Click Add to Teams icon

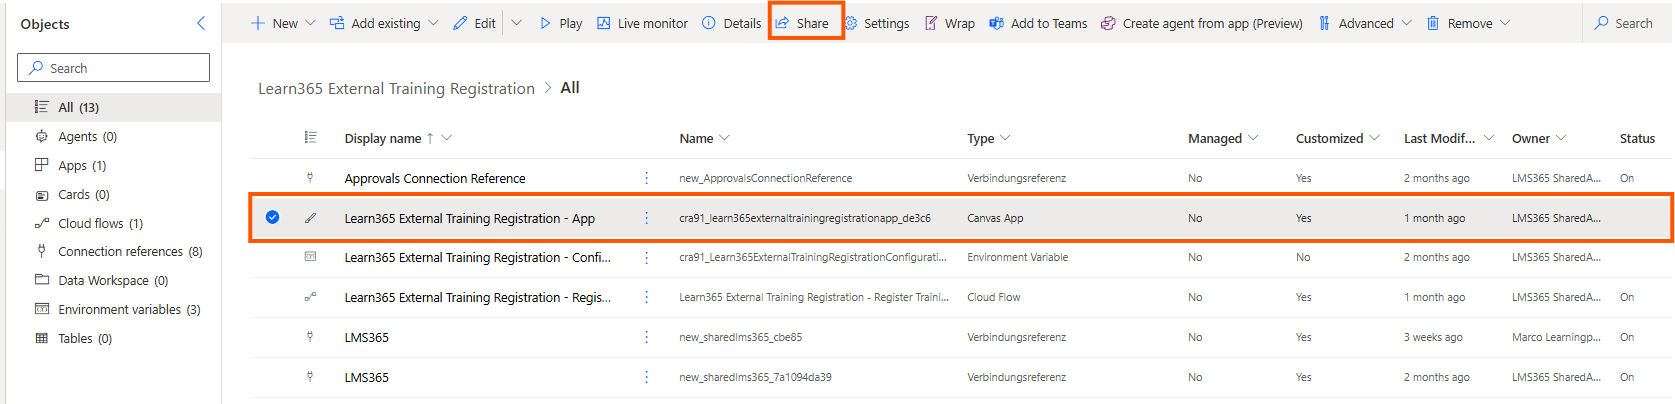[x=996, y=23]
